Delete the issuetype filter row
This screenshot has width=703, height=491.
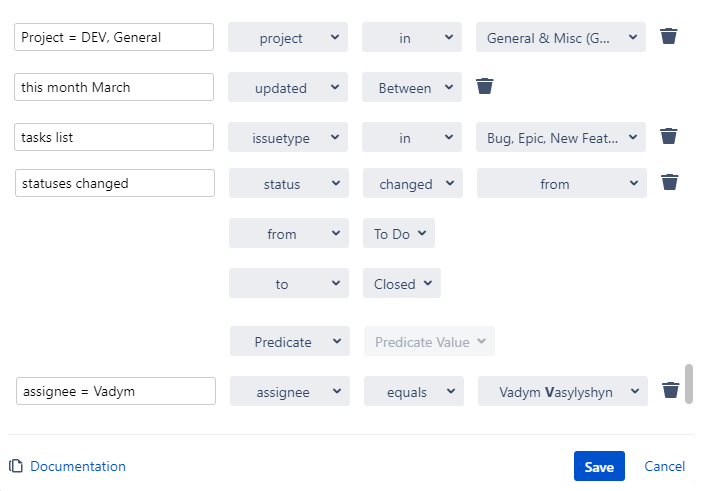669,137
